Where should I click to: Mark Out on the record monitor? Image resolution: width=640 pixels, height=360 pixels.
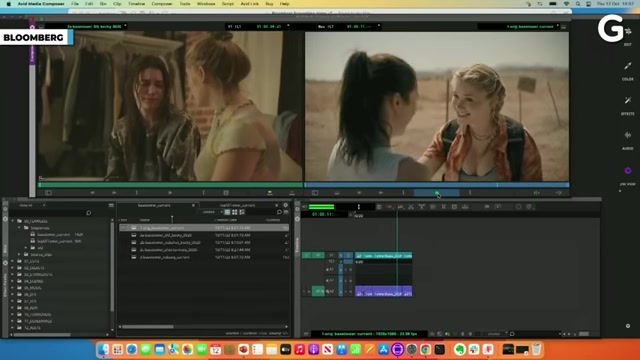(x=470, y=193)
